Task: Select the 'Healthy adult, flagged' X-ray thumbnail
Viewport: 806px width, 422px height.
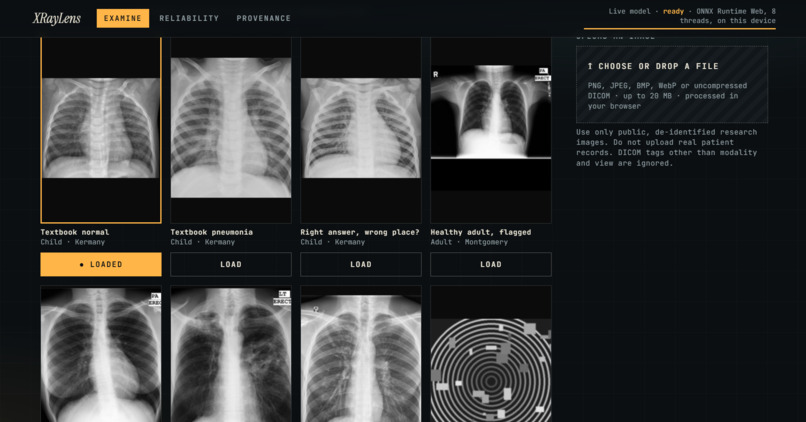Action: [491, 130]
